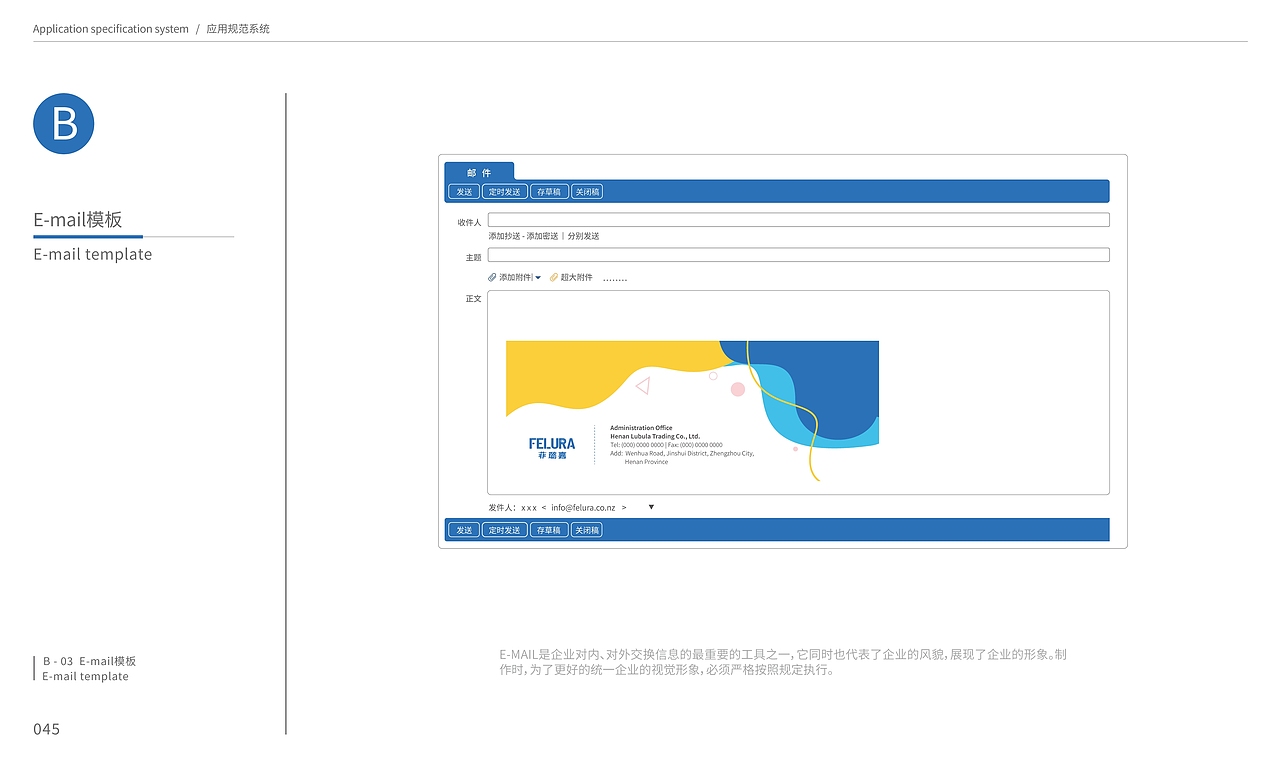Click the E-MAIL description paragraph at bottom
Screen dimensions: 1280x761
click(783, 662)
